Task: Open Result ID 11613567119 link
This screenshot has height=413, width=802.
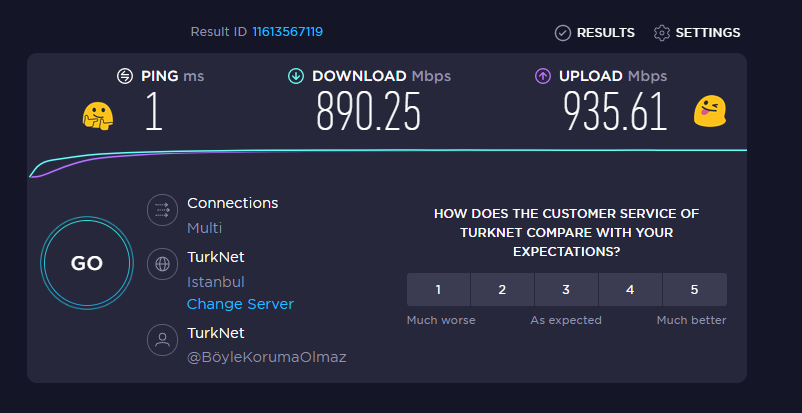Action: (x=287, y=32)
